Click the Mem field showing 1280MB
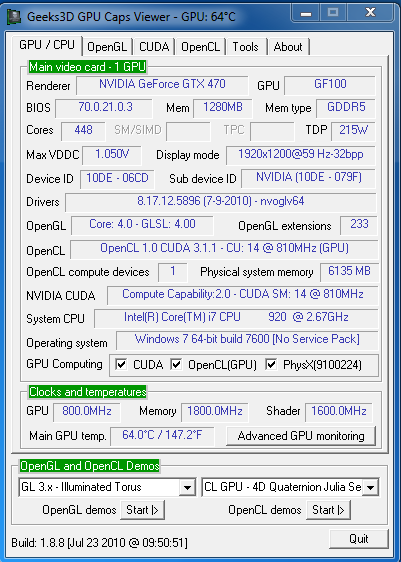Viewport: 401px width, 562px height. click(223, 108)
